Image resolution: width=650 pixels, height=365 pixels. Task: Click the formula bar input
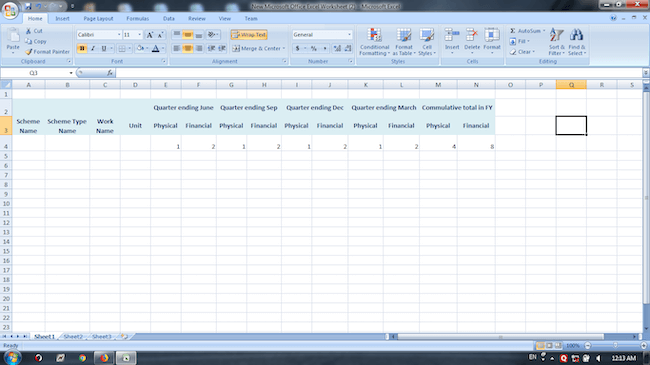(x=379, y=73)
